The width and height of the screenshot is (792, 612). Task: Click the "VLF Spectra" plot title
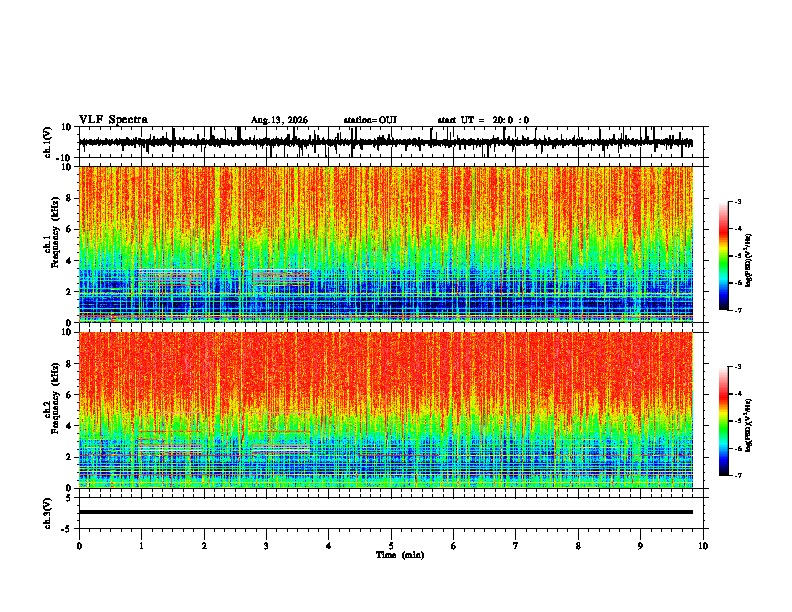[113, 120]
